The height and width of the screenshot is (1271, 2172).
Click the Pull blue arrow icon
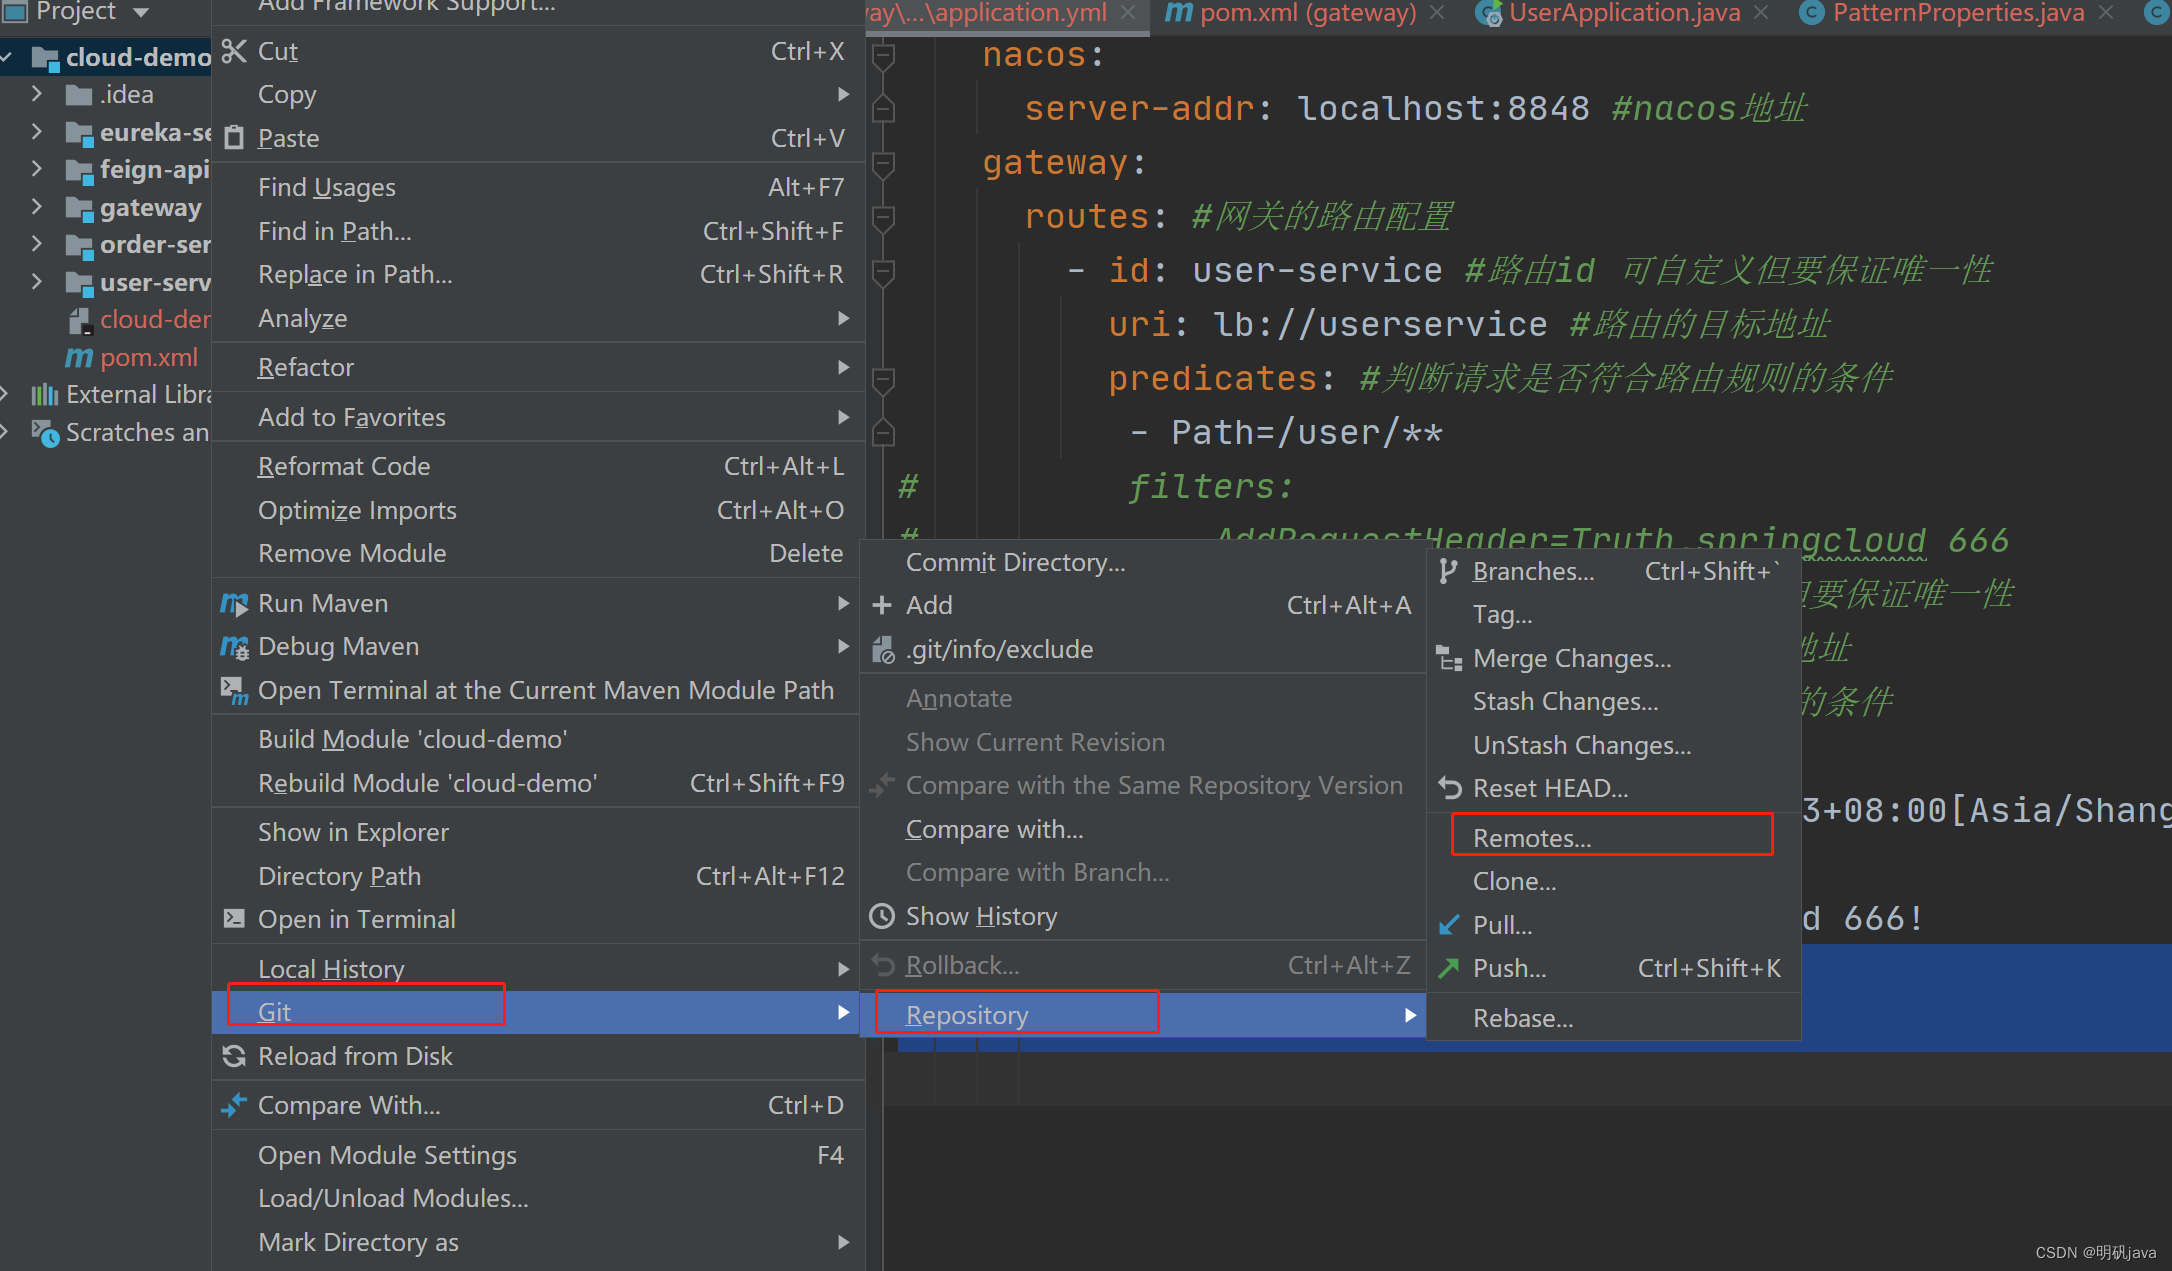[1449, 925]
